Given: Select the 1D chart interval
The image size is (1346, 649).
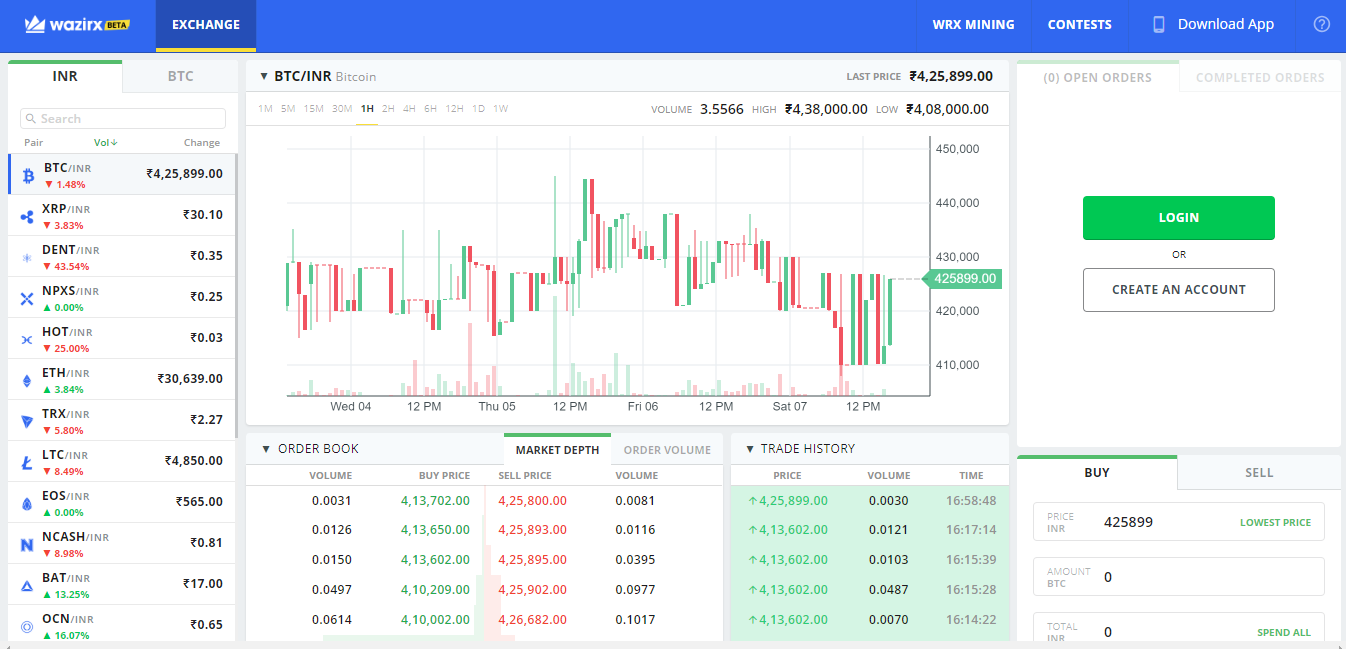Looking at the screenshot, I should coord(478,108).
